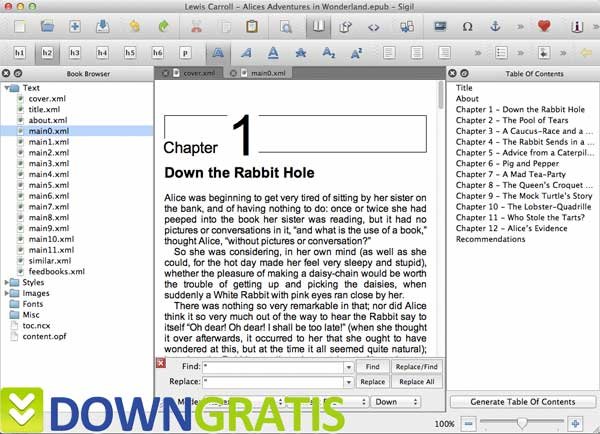Click the Open folder toolbar icon

(x=47, y=26)
